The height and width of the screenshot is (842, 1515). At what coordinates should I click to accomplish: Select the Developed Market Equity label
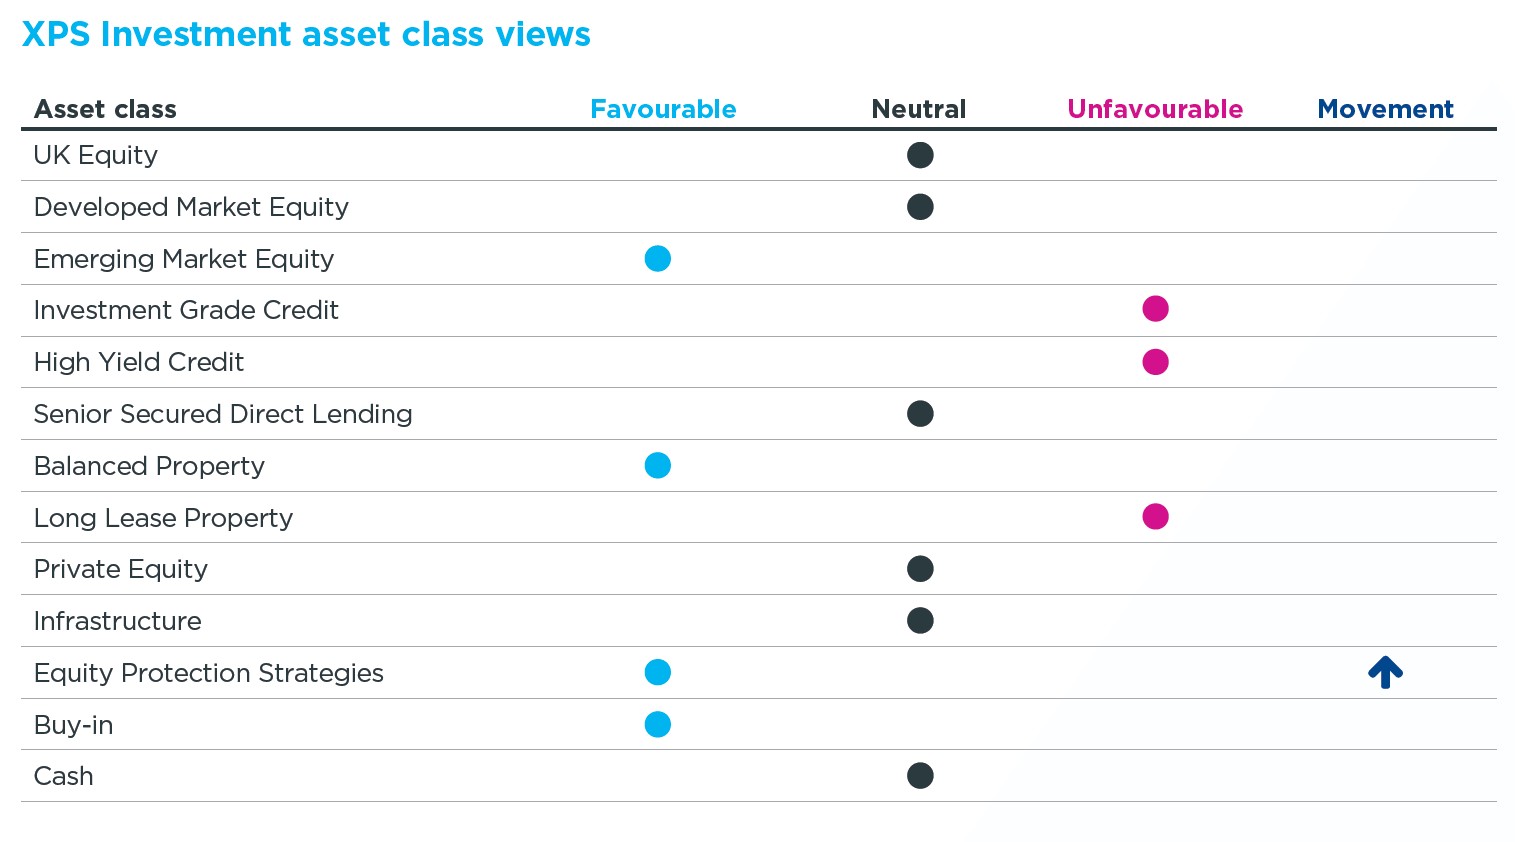[191, 207]
